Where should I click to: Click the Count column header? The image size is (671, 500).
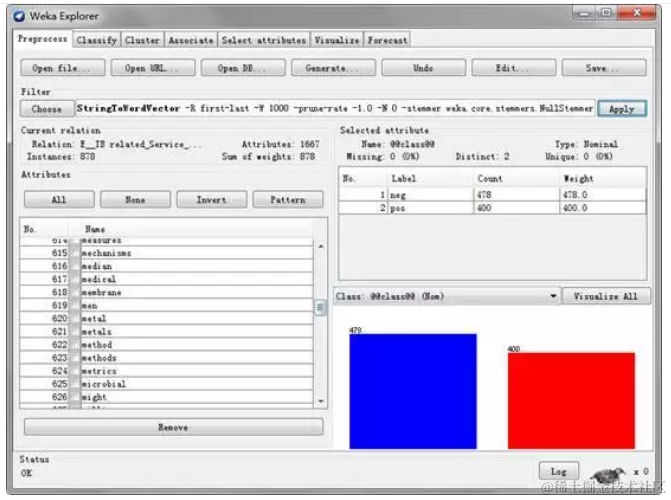pyautogui.click(x=516, y=179)
